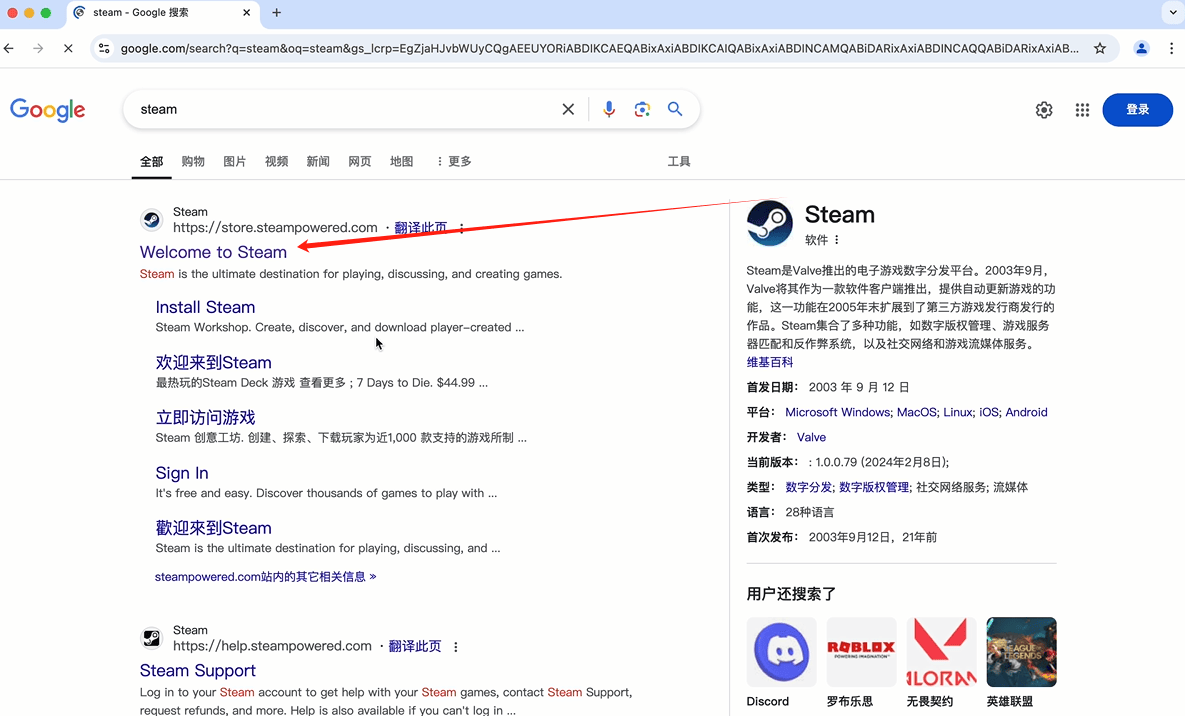
Task: Stop loading the page with X button
Action: [x=68, y=48]
